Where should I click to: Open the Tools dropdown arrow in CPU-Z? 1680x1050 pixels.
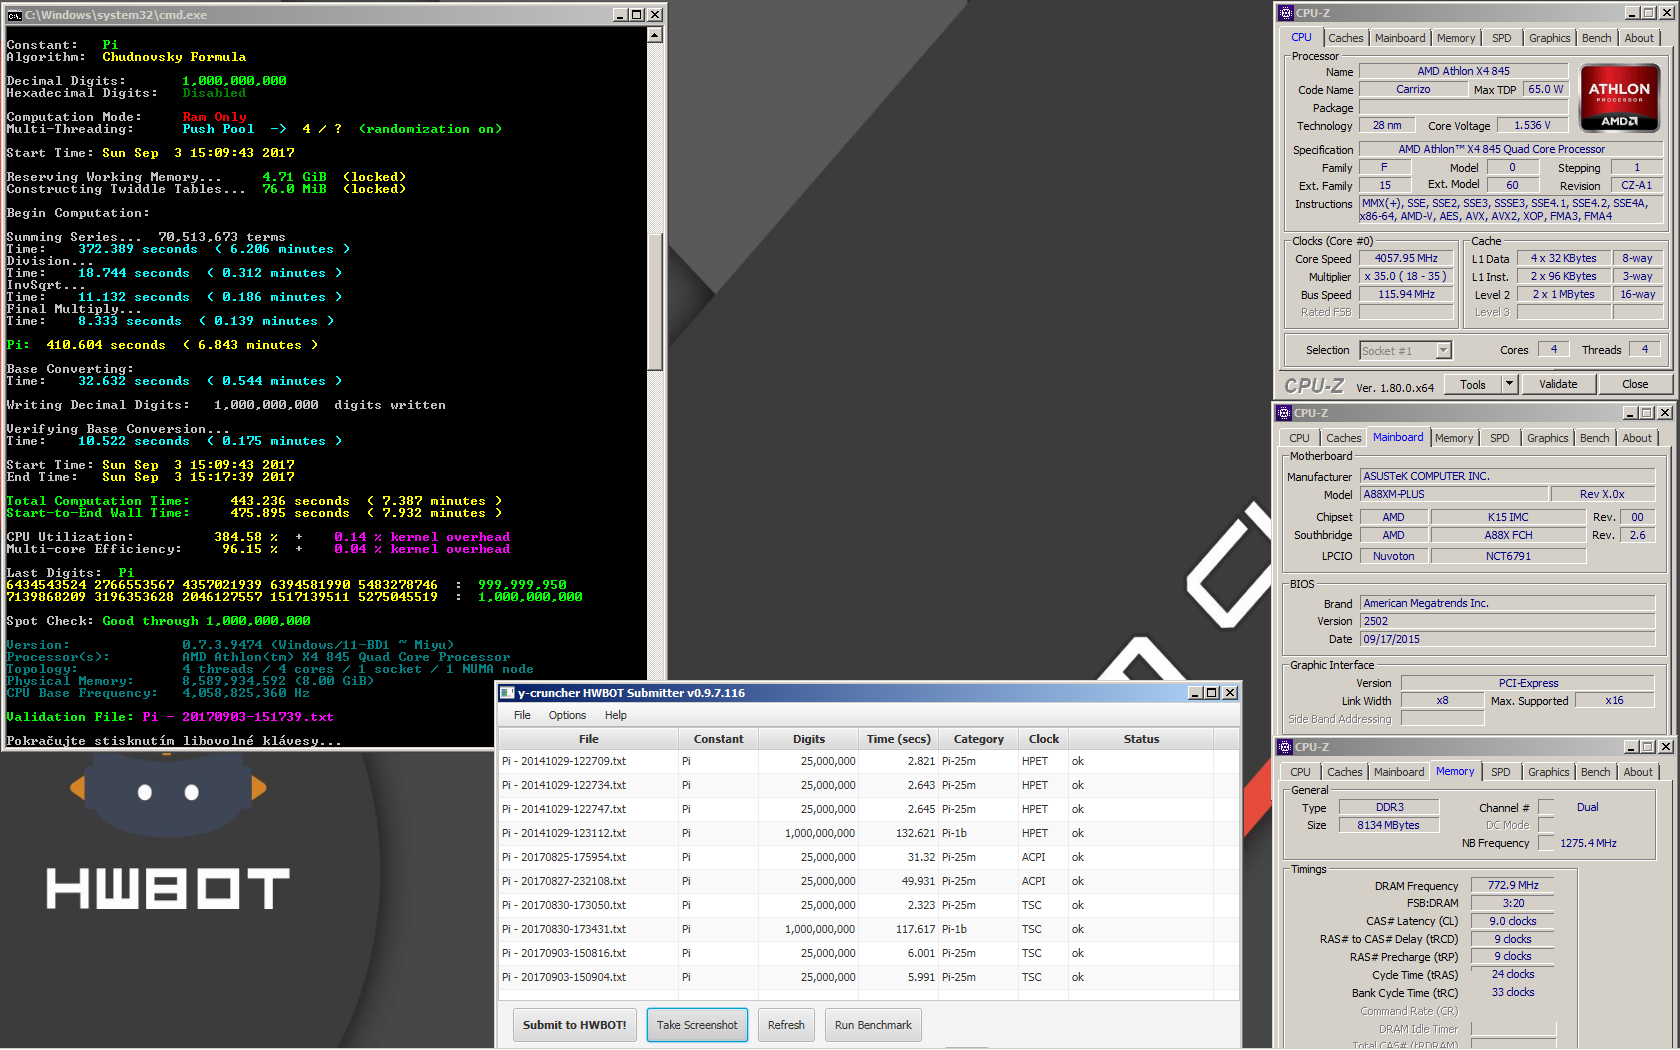1510,384
